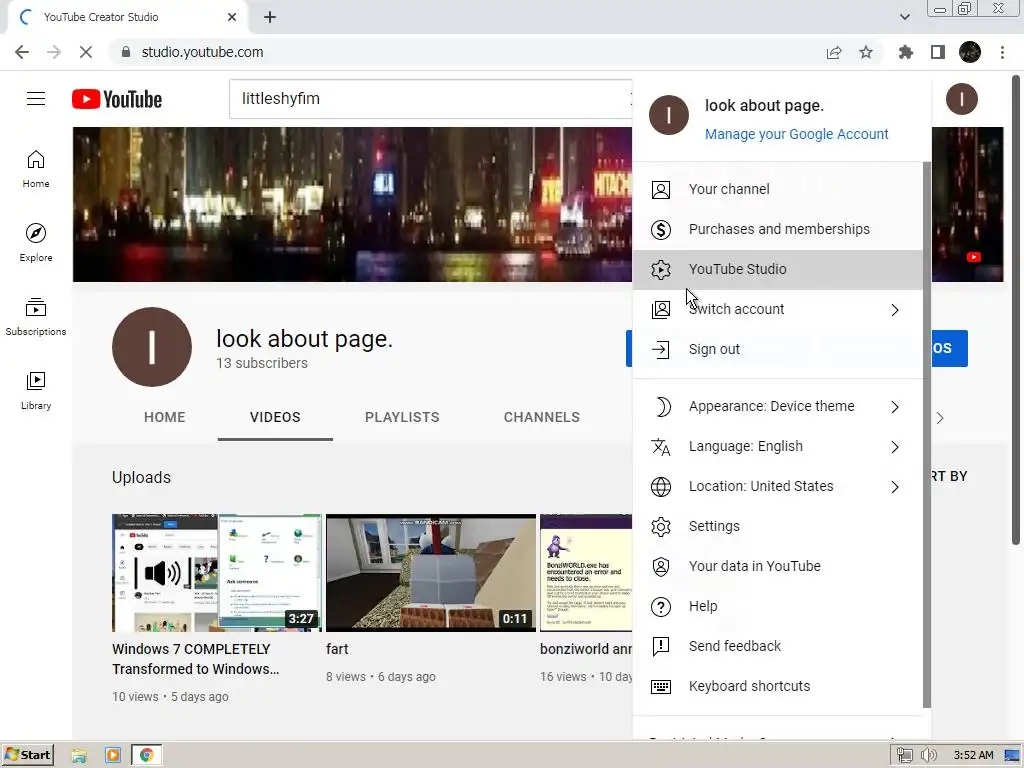Expand Appearance: Device theme chevron

[x=895, y=406]
